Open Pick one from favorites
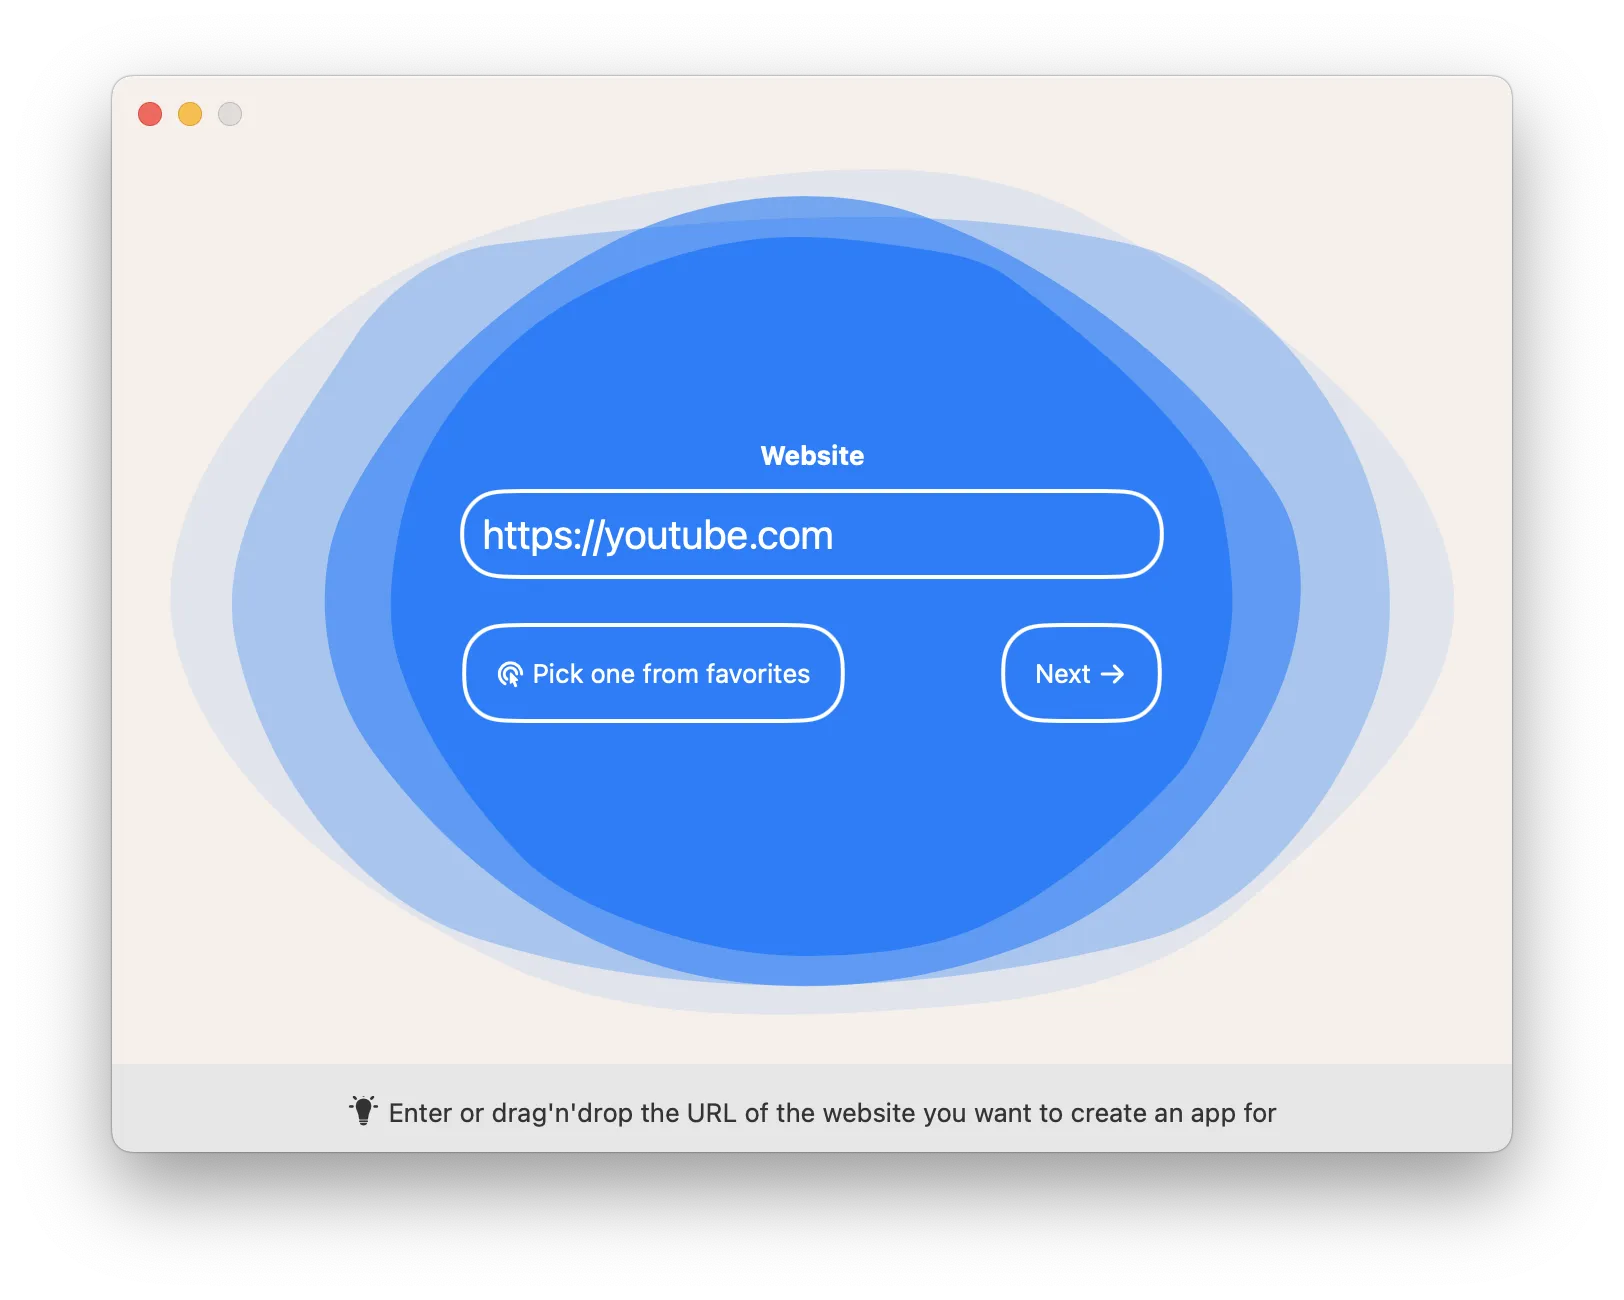The image size is (1624, 1300). pyautogui.click(x=653, y=673)
